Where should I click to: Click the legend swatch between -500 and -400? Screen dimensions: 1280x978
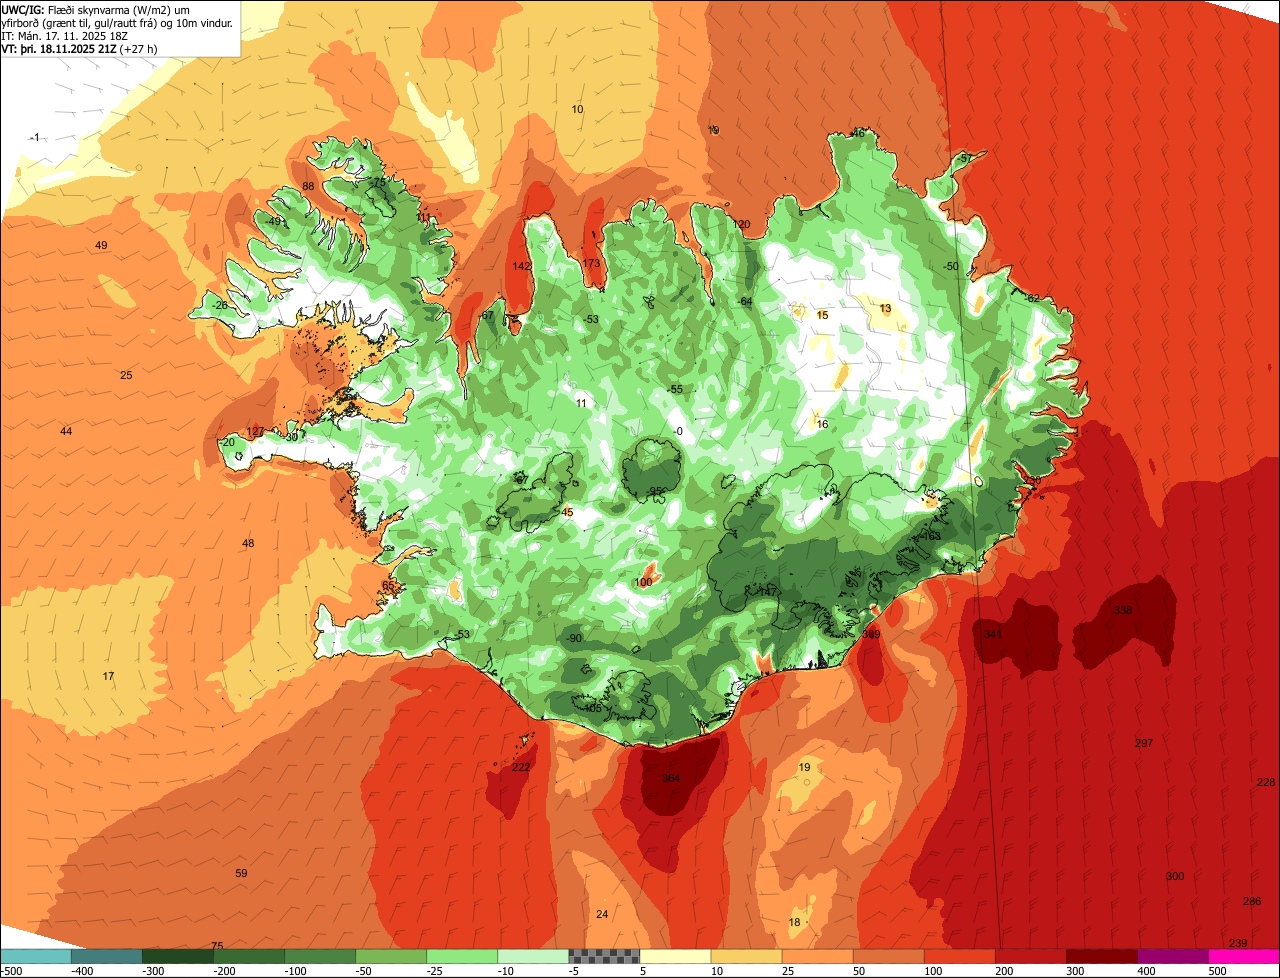pos(36,956)
